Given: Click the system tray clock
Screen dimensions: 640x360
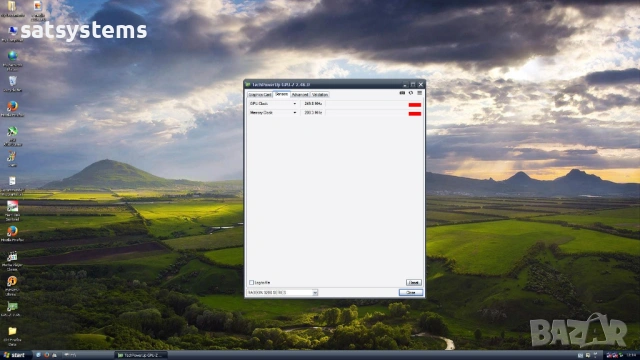Looking at the screenshot, I should 631,355.
